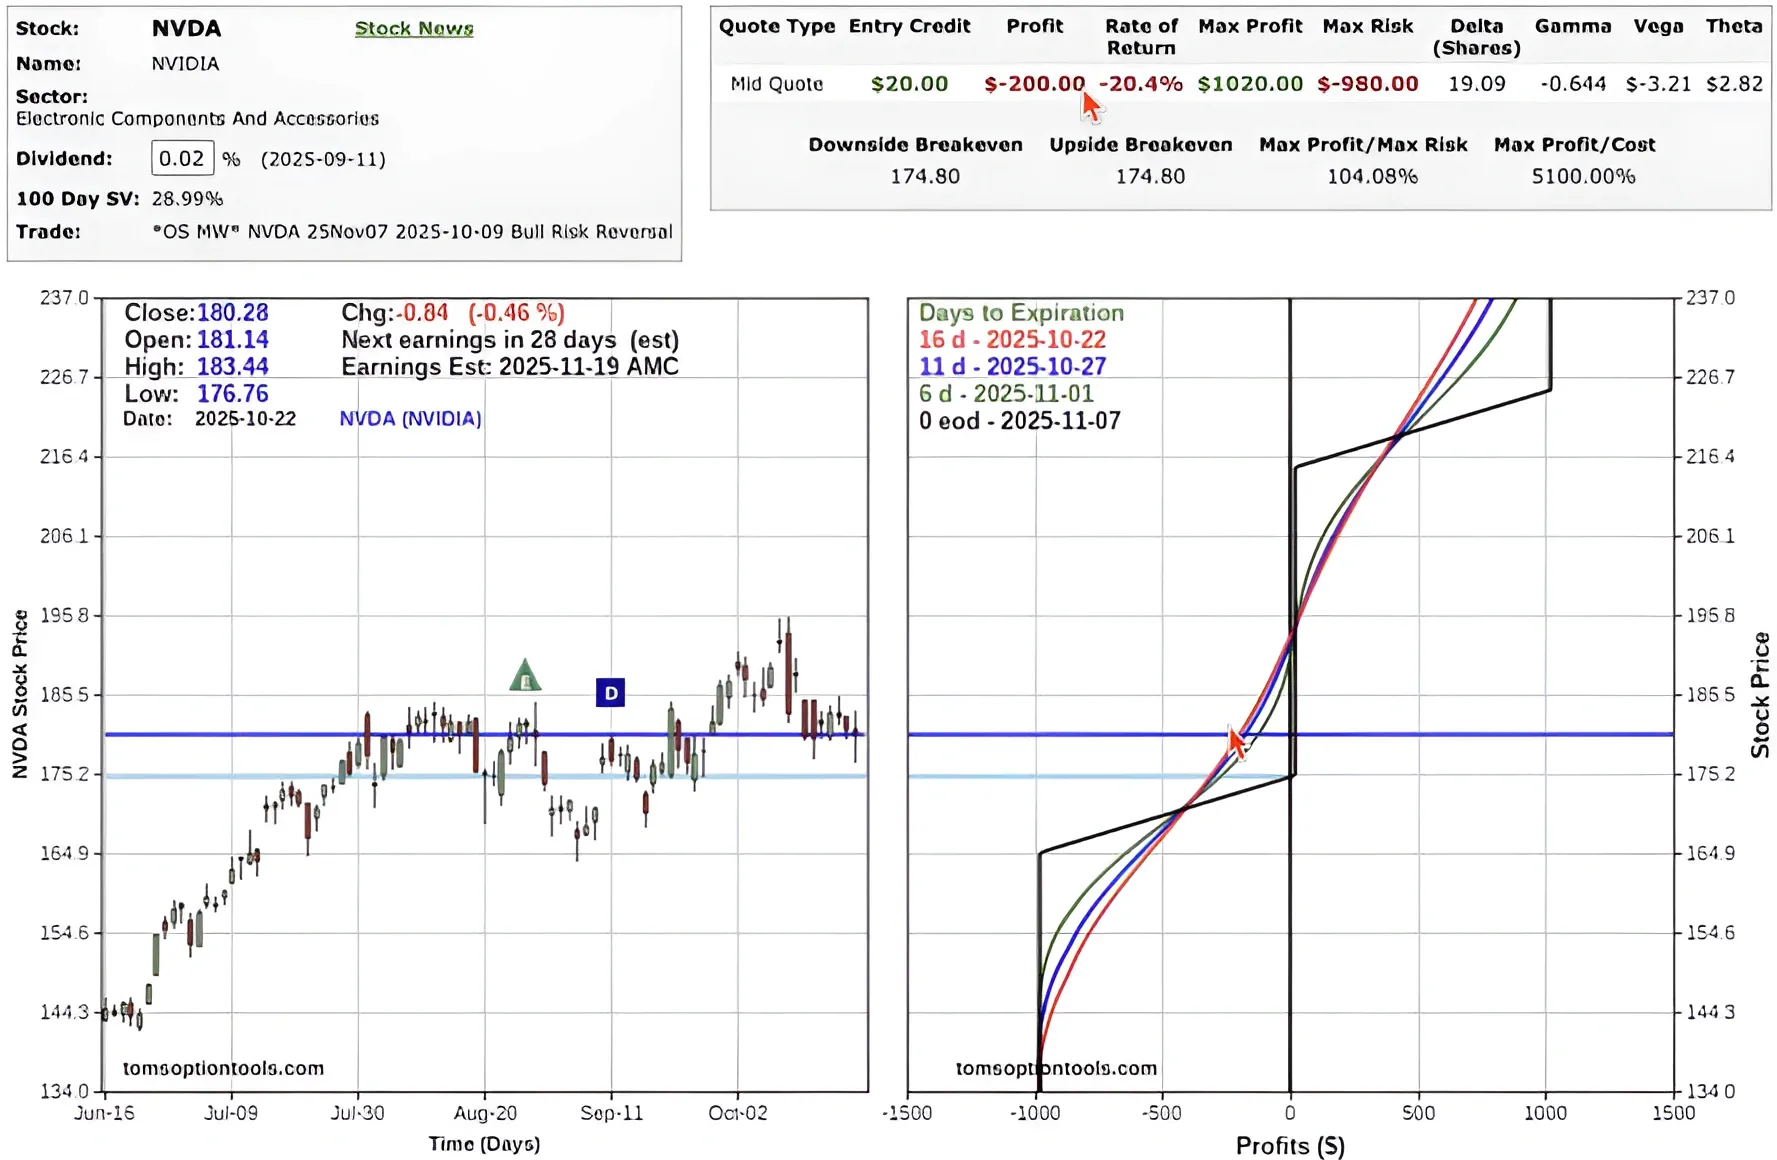Select the NVDA ticker symbol beside Stock
1777x1160 pixels.
pyautogui.click(x=187, y=28)
